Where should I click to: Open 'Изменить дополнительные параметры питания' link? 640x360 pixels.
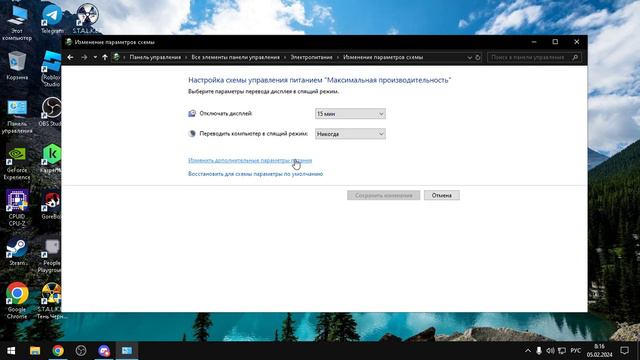tap(250, 160)
